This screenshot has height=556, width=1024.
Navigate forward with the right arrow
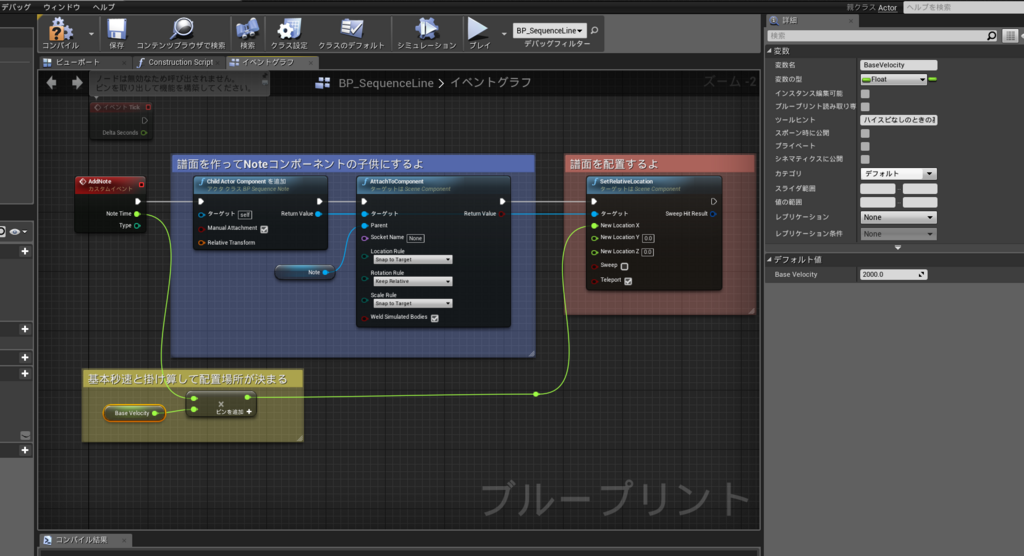[77, 83]
